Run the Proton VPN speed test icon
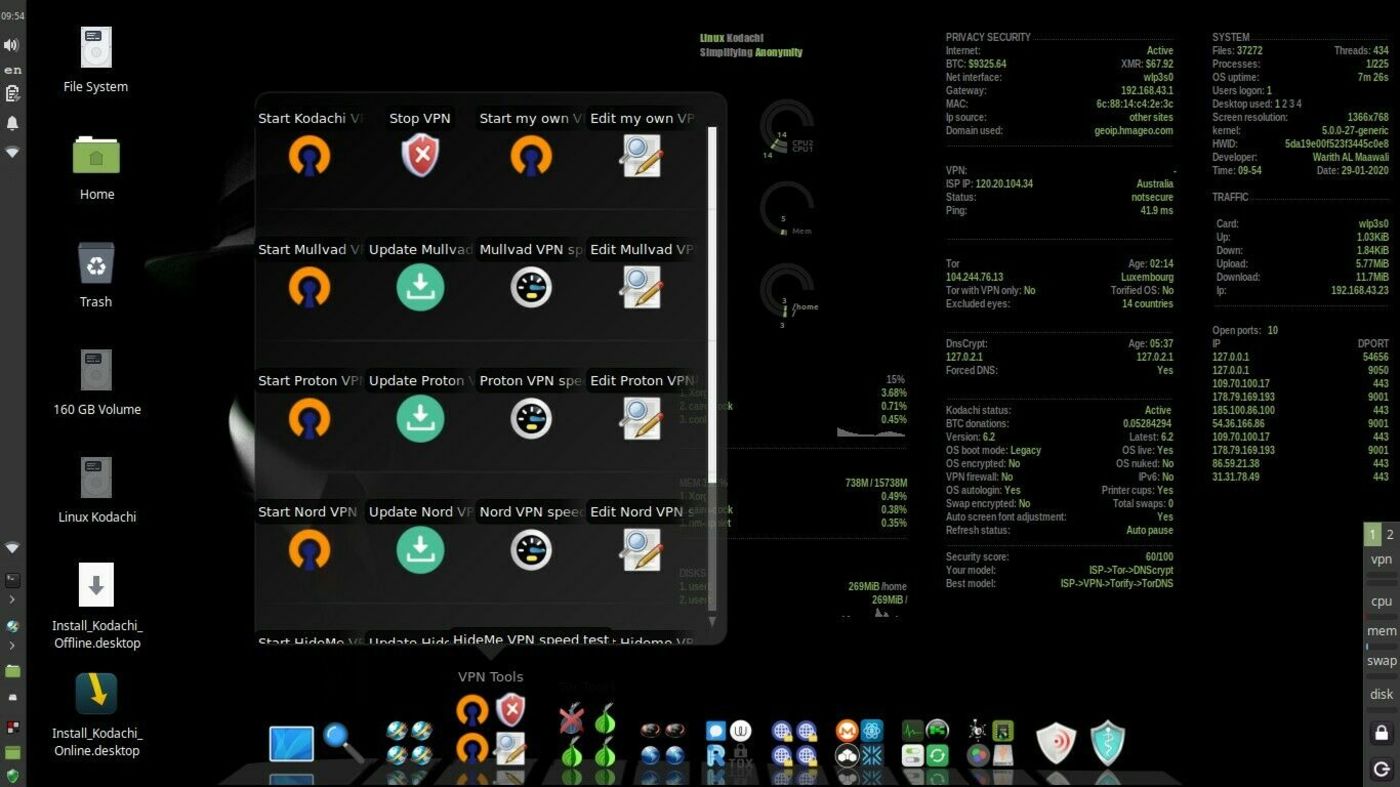The height and width of the screenshot is (787, 1400). tap(531, 418)
